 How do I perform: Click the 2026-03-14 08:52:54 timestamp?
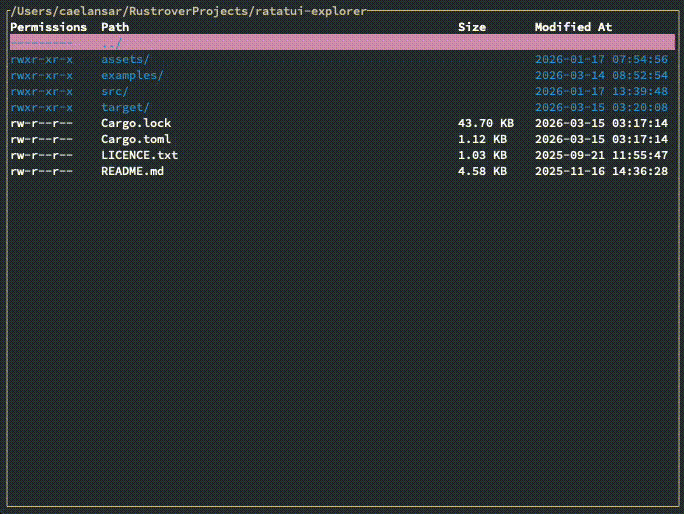point(602,75)
